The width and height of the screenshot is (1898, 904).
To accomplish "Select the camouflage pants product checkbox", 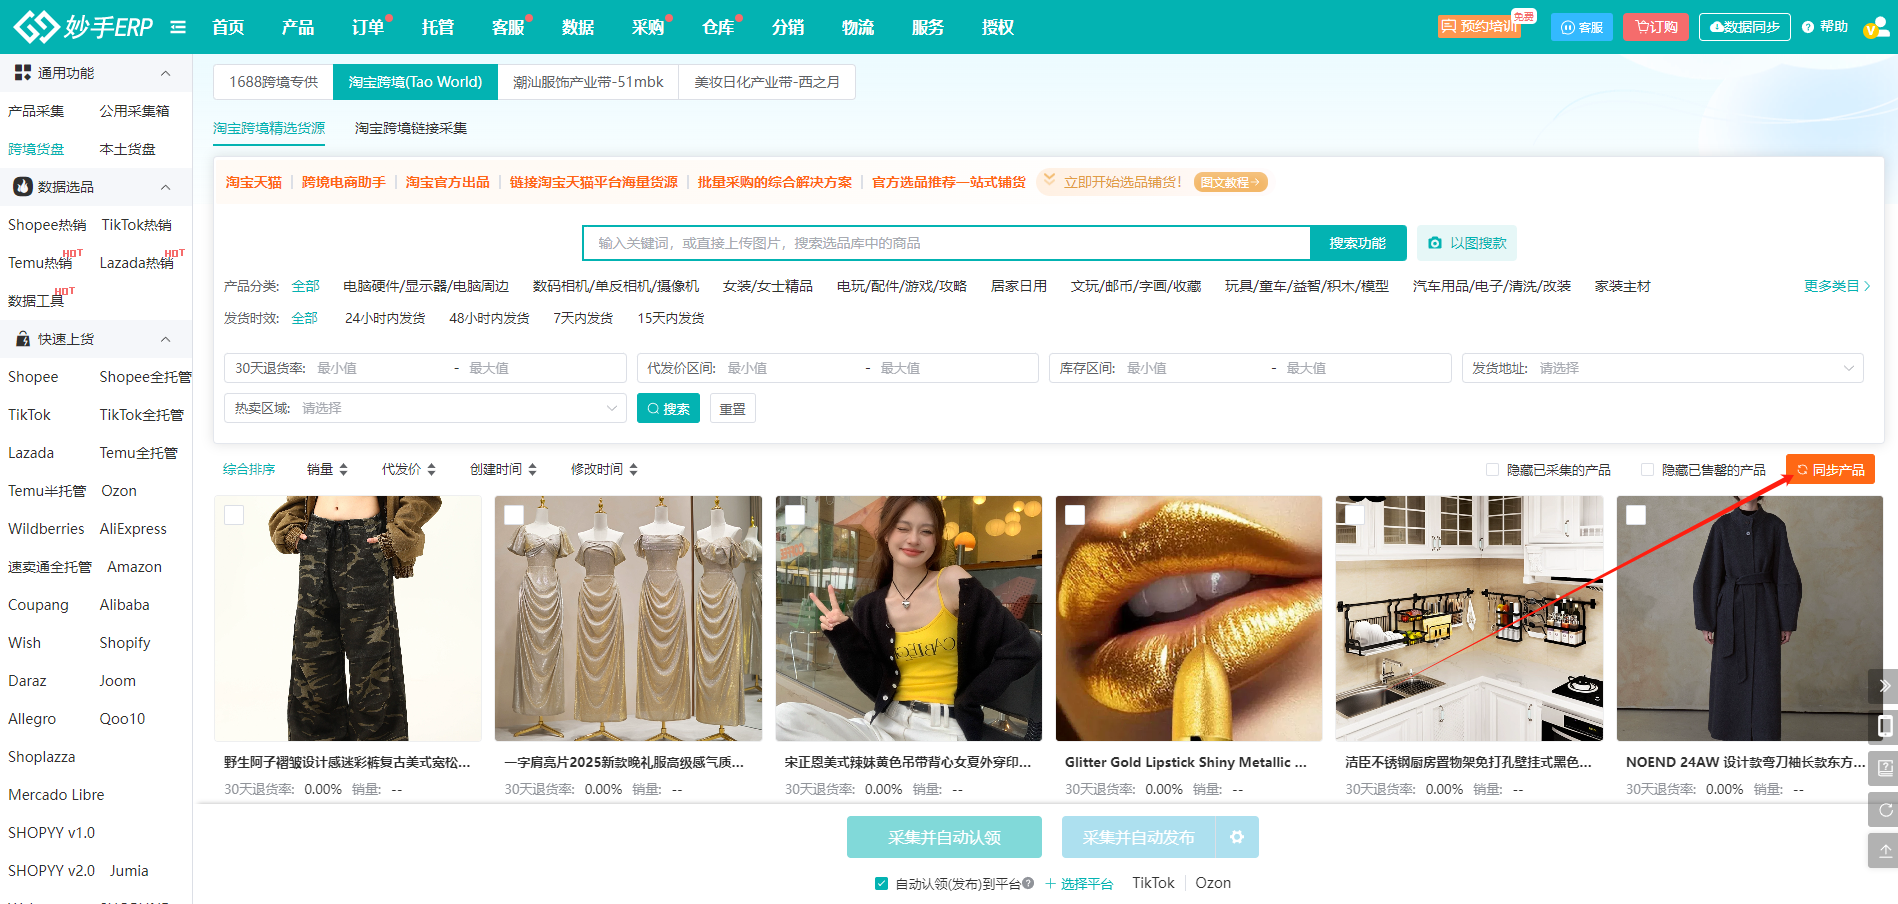I will (234, 515).
